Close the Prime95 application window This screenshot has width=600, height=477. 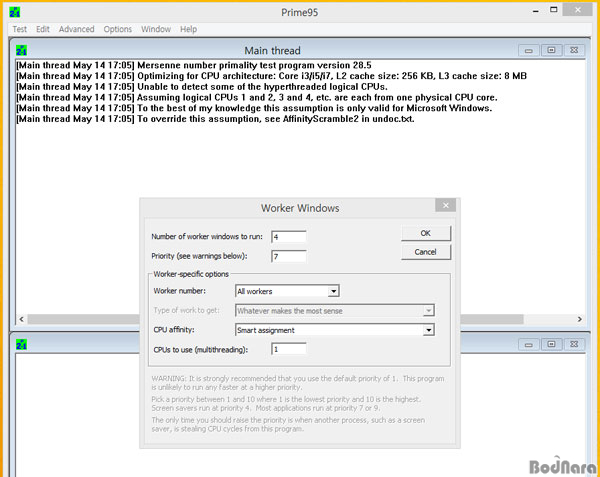pyautogui.click(x=578, y=10)
